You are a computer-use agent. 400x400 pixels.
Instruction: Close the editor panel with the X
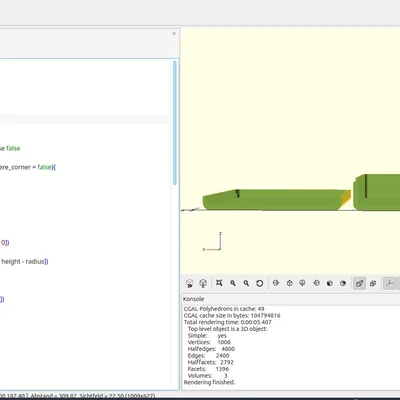coord(174,33)
